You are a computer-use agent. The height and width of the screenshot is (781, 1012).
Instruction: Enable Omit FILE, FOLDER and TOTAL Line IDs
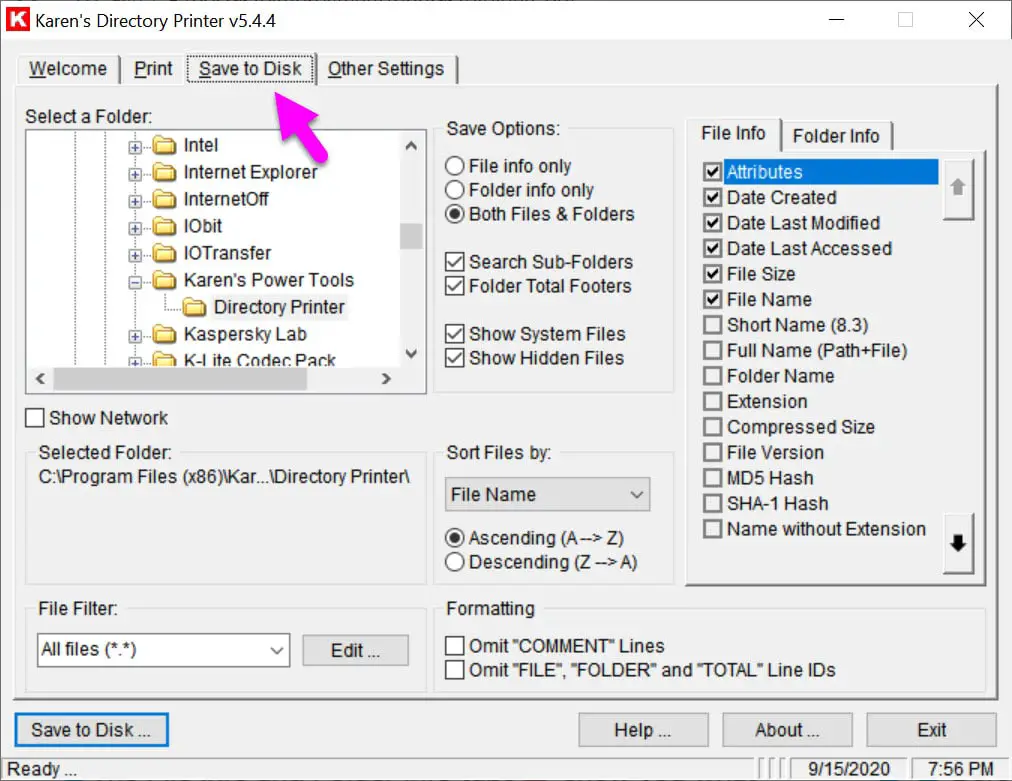(640, 669)
